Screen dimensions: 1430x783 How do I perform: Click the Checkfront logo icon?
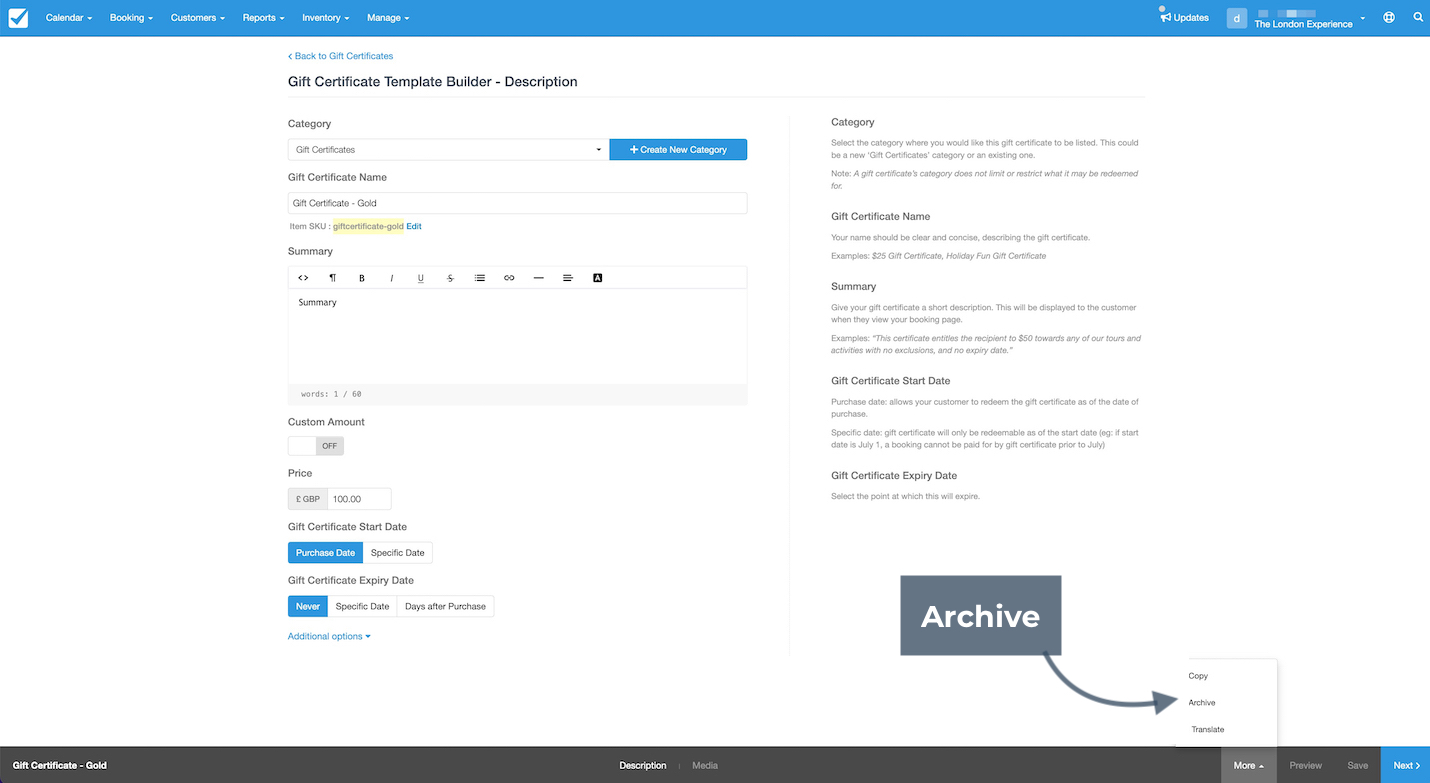[x=18, y=18]
